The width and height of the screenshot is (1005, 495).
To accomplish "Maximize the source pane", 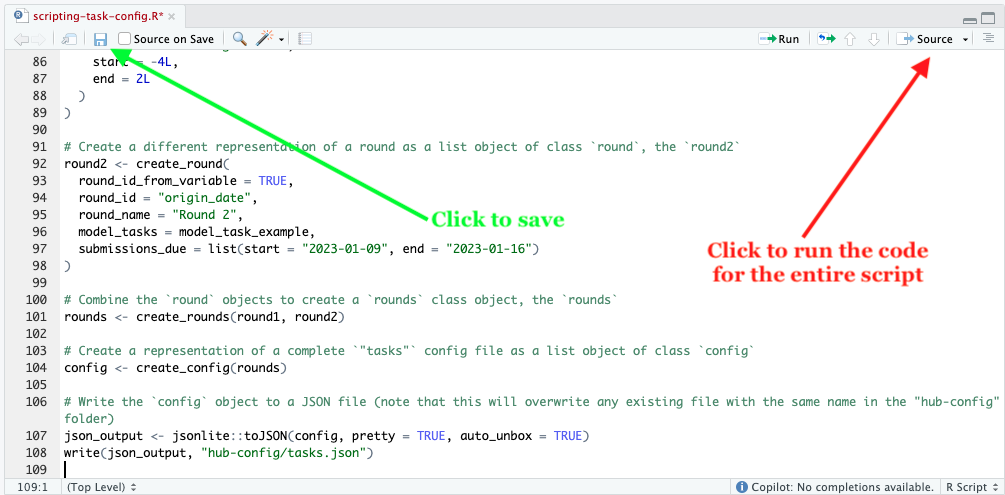I will click(988, 19).
